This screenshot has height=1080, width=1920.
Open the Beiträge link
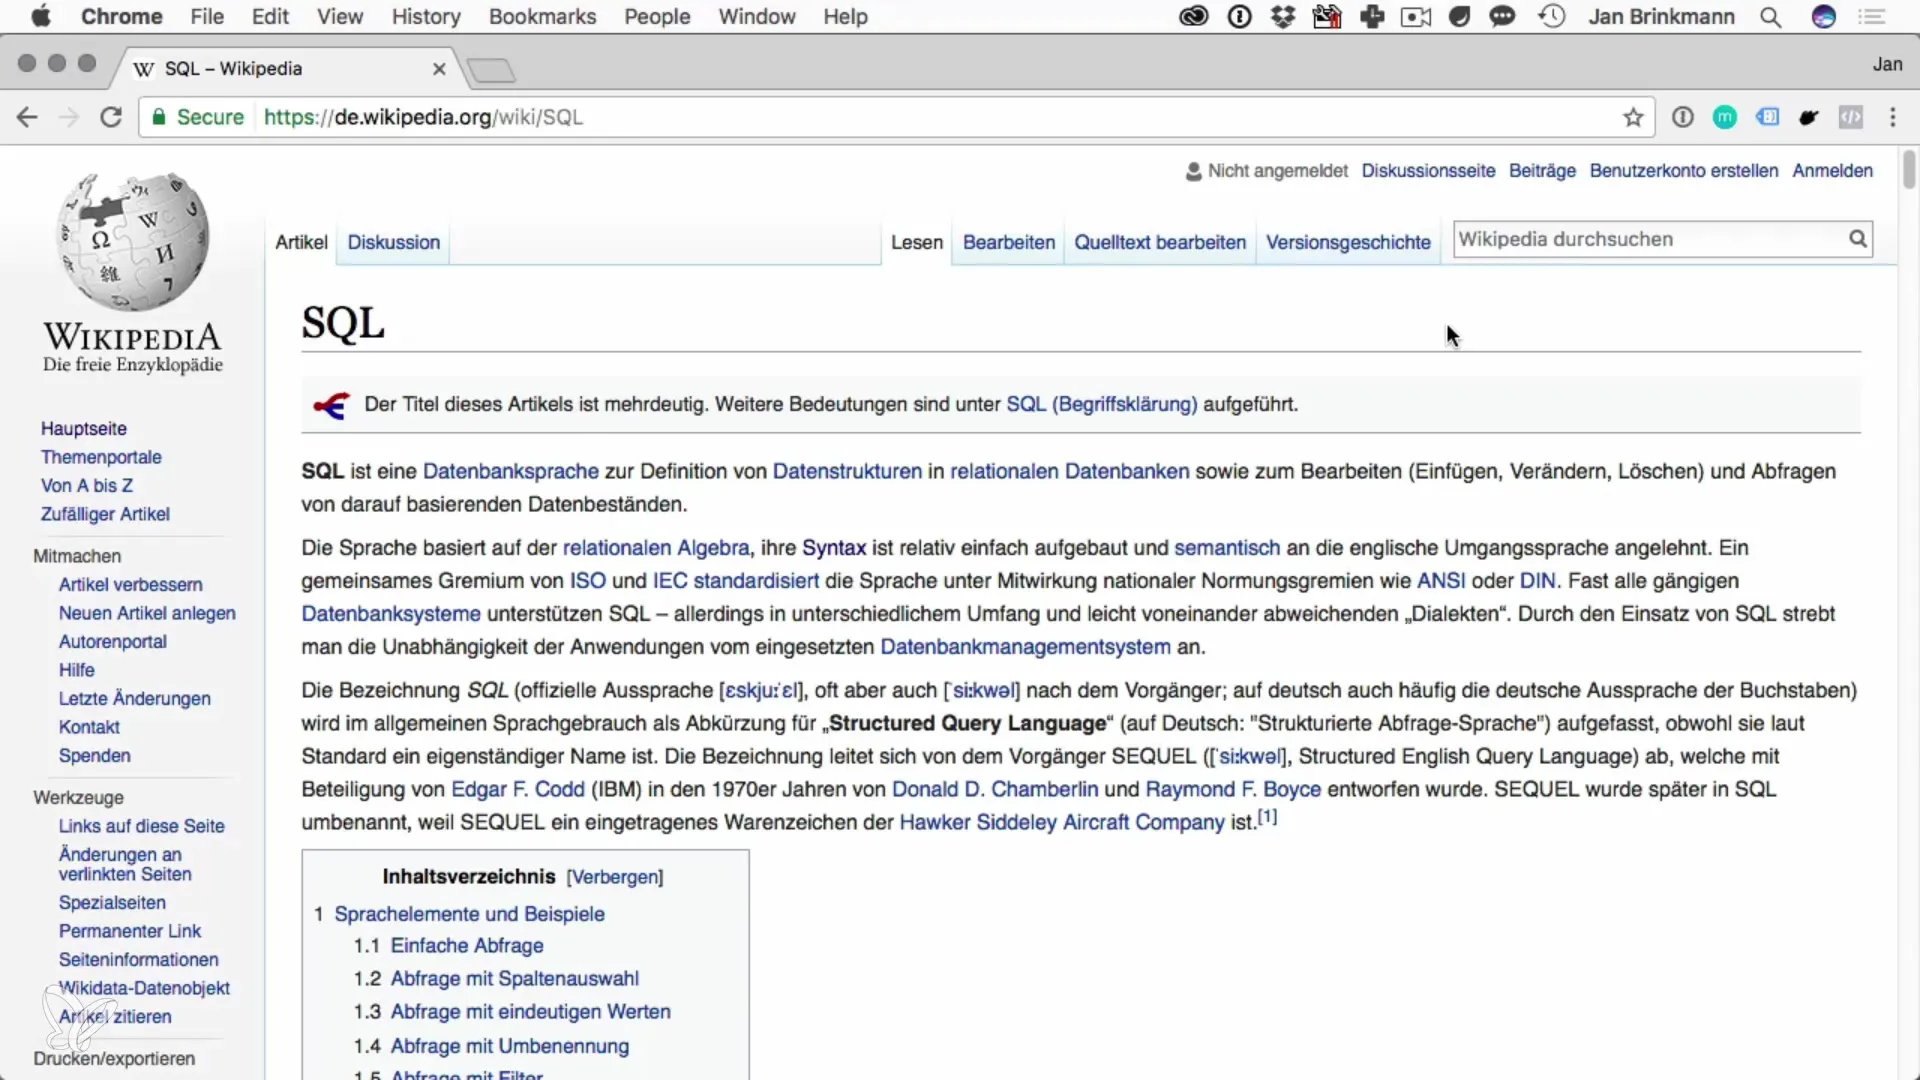click(x=1542, y=171)
